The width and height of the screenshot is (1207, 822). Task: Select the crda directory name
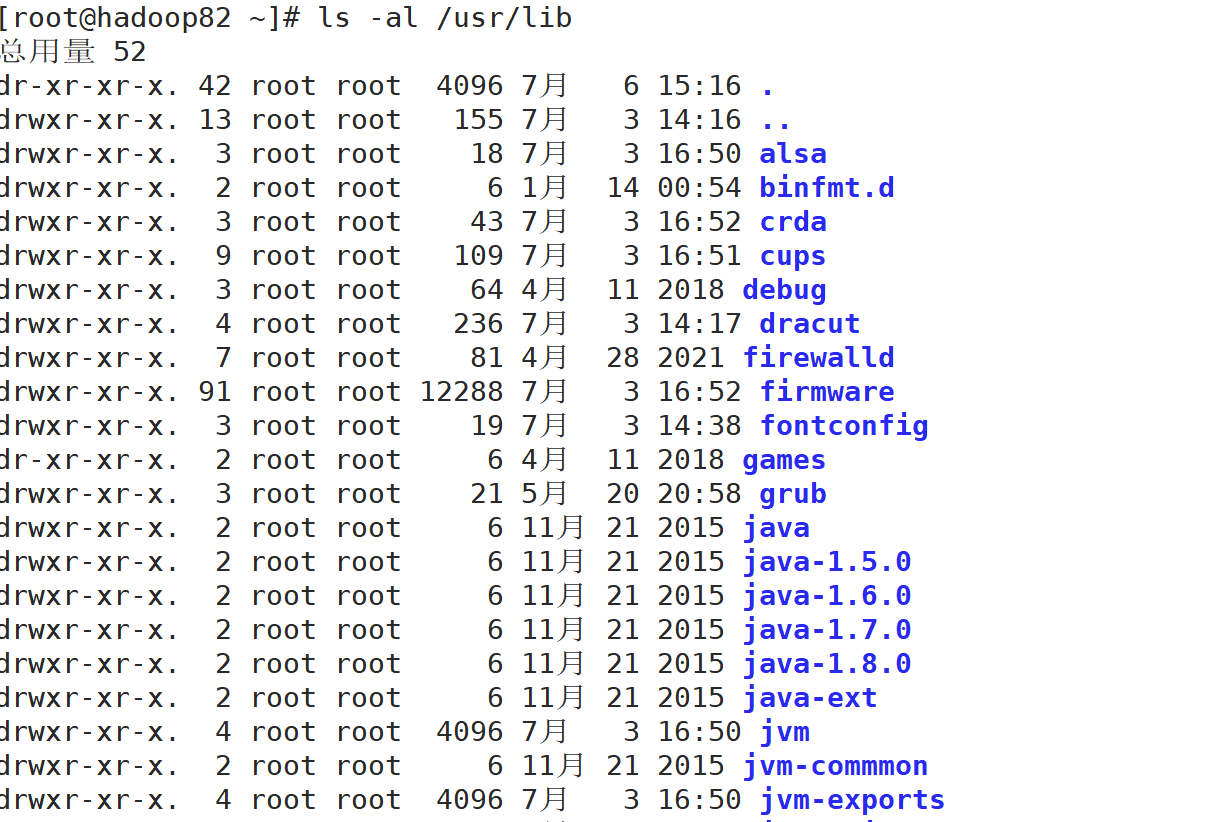pos(792,222)
